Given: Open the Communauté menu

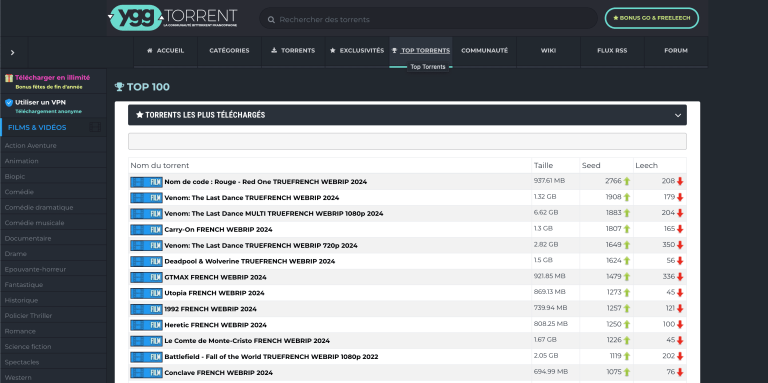Looking at the screenshot, I should click(484, 51).
